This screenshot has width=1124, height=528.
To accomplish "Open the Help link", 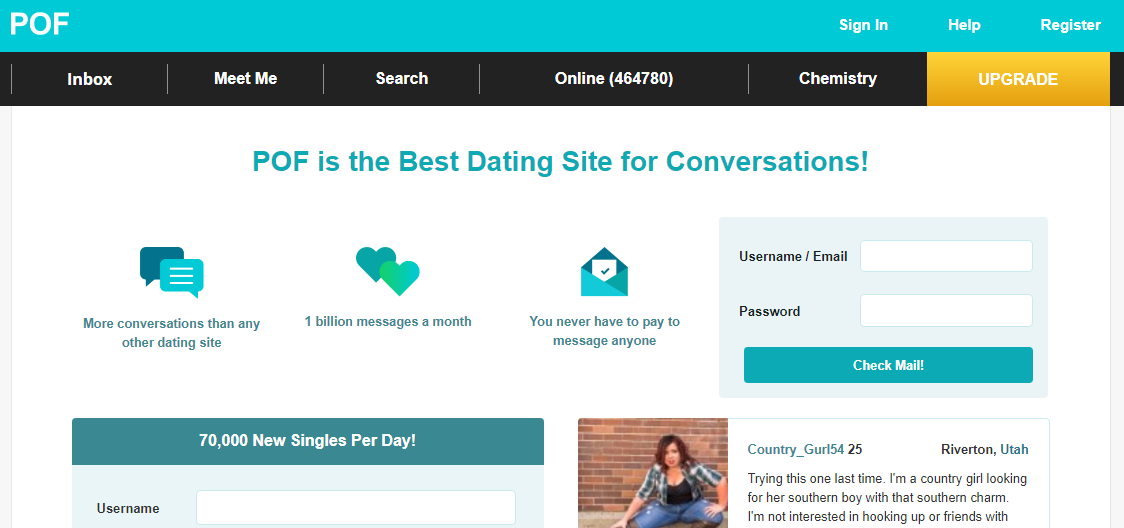I will 964,25.
